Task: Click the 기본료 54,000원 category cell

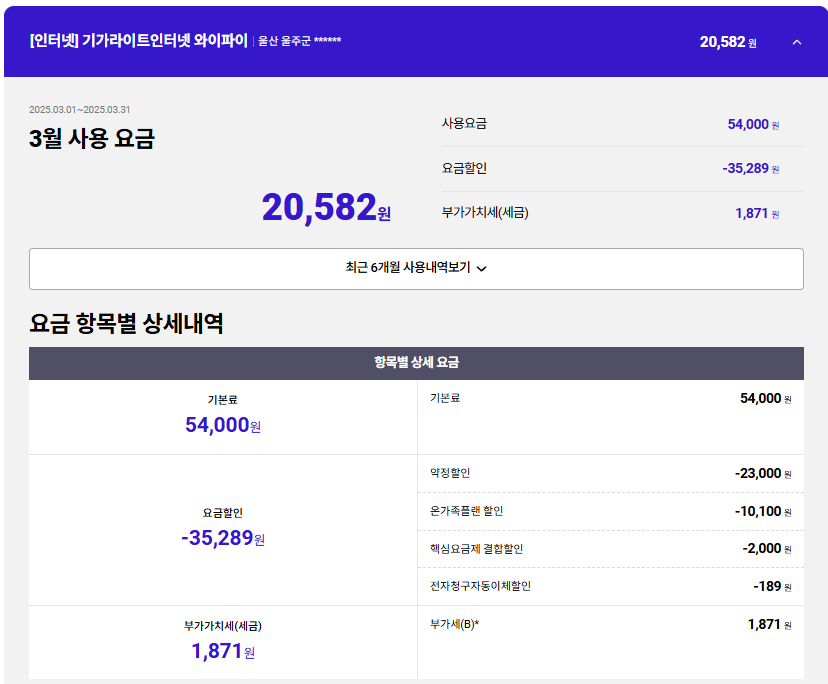Action: 222,417
